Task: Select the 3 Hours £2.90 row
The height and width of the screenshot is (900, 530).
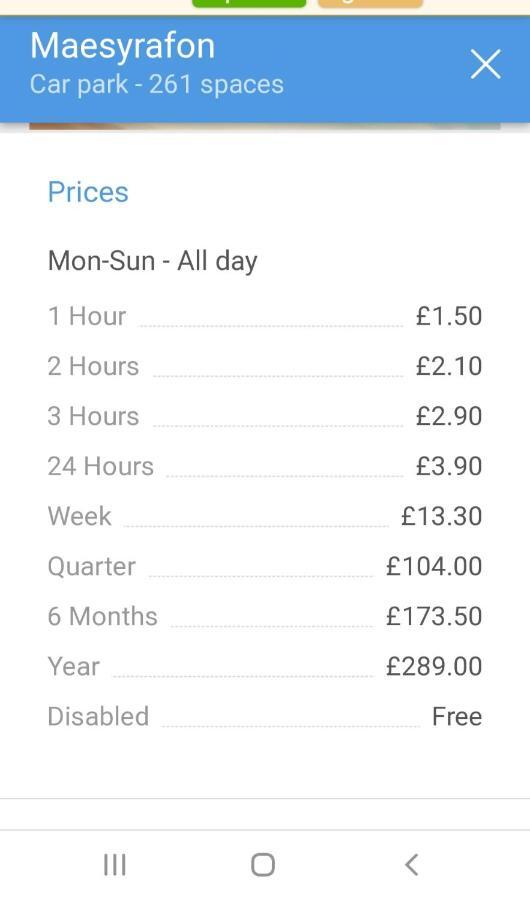Action: [265, 416]
